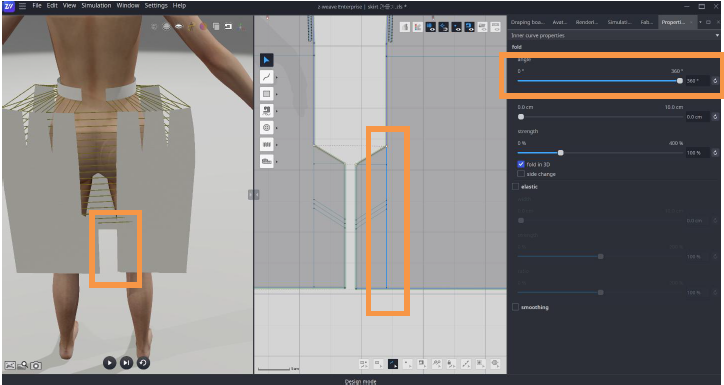The image size is (724, 385).
Task: Select the button placement tool
Action: pyautogui.click(x=266, y=127)
